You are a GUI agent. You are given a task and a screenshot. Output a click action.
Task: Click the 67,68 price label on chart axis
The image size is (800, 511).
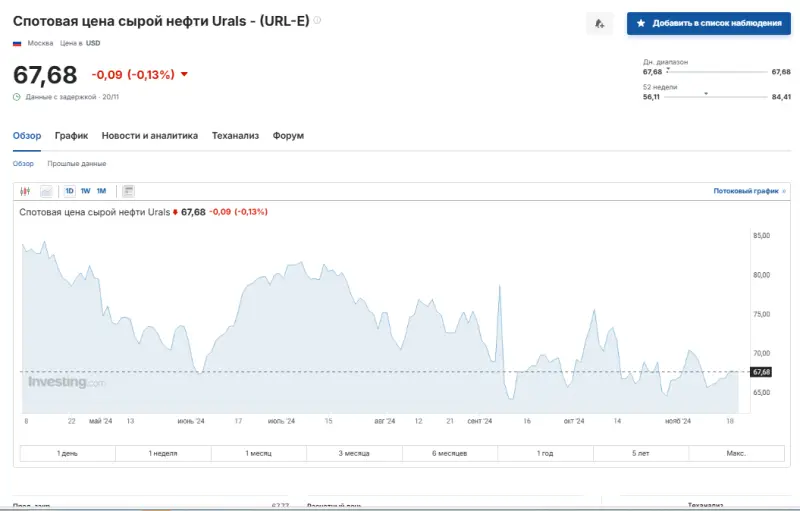[x=761, y=371]
